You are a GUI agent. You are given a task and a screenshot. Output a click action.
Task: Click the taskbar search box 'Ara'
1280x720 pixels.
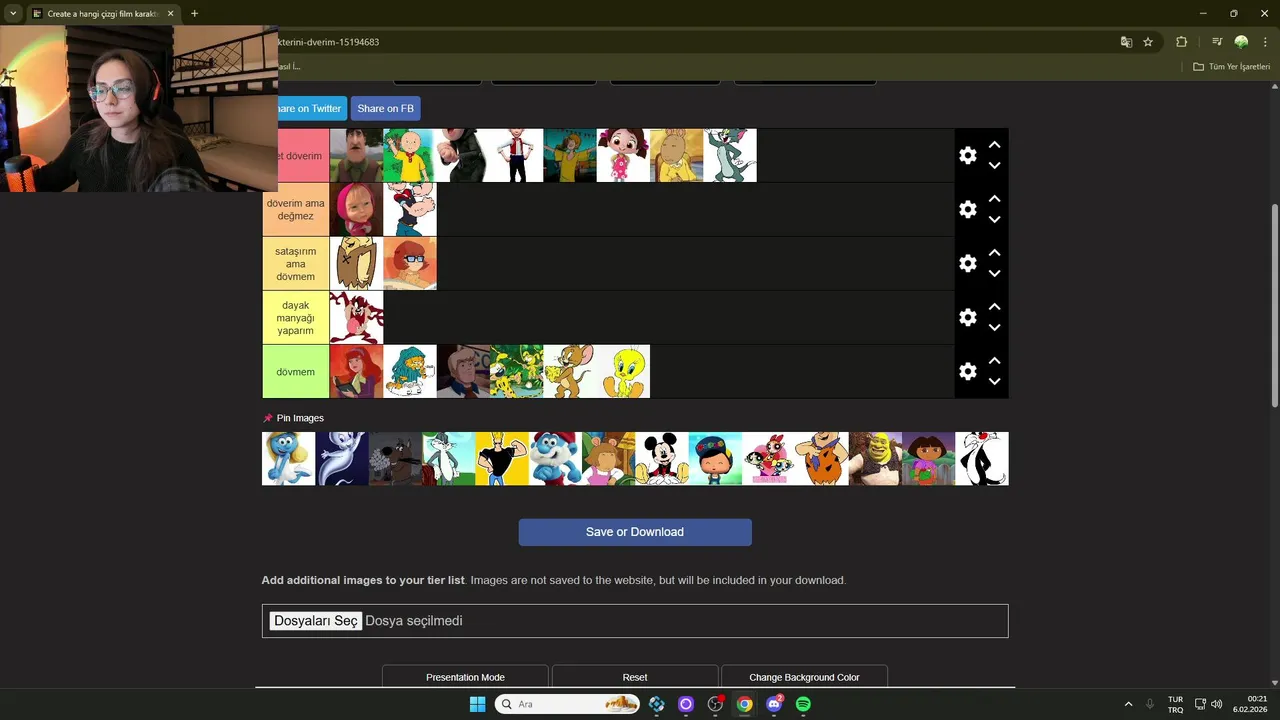tap(568, 704)
